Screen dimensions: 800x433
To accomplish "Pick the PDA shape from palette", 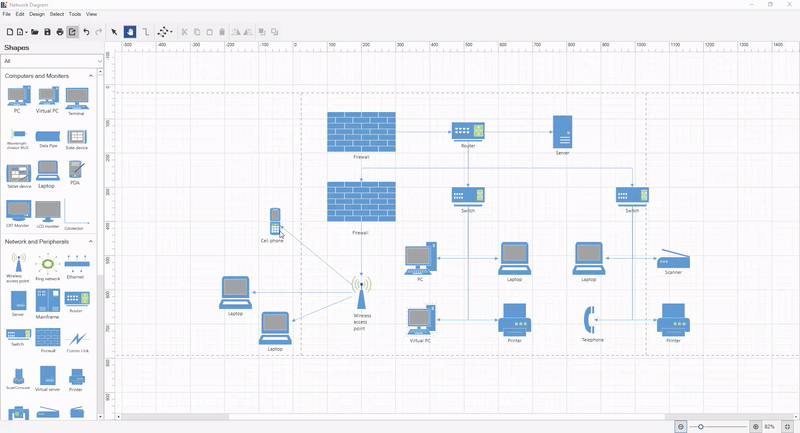I will (x=76, y=170).
